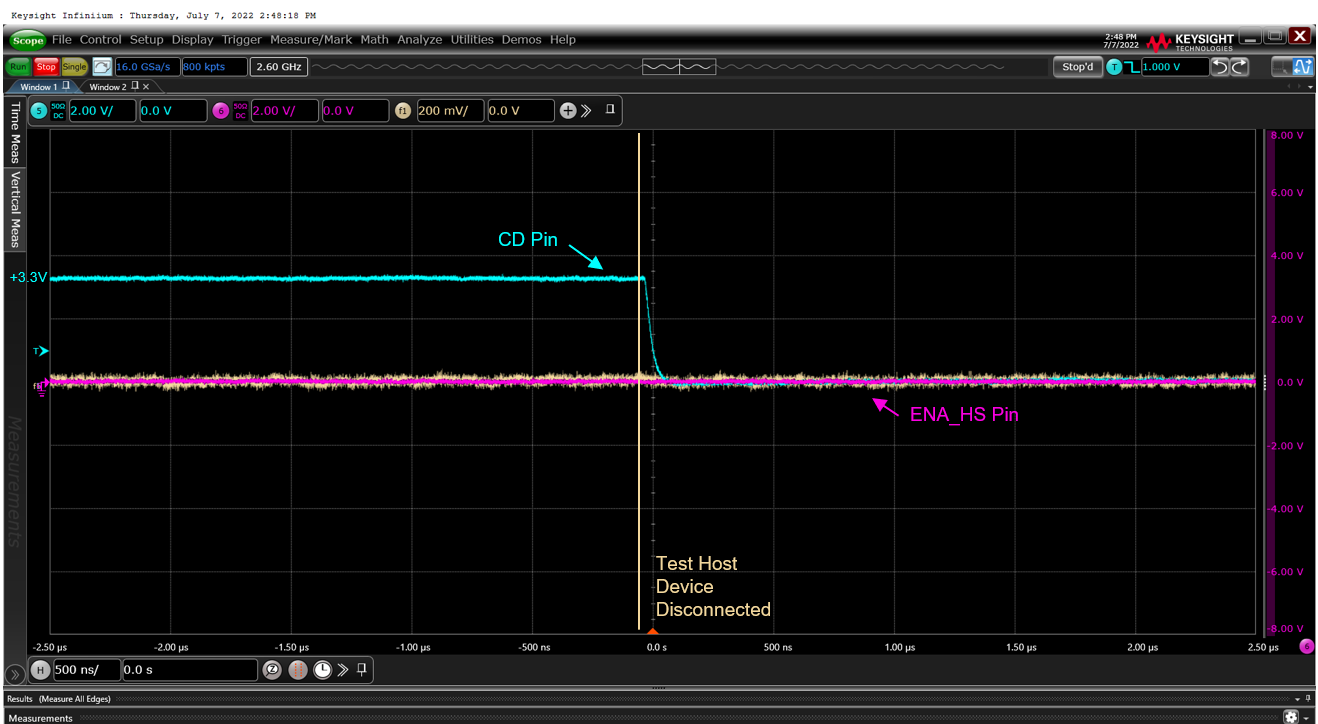Click the Stop'd status button
Viewport: 1318px width, 724px height.
pos(1077,66)
